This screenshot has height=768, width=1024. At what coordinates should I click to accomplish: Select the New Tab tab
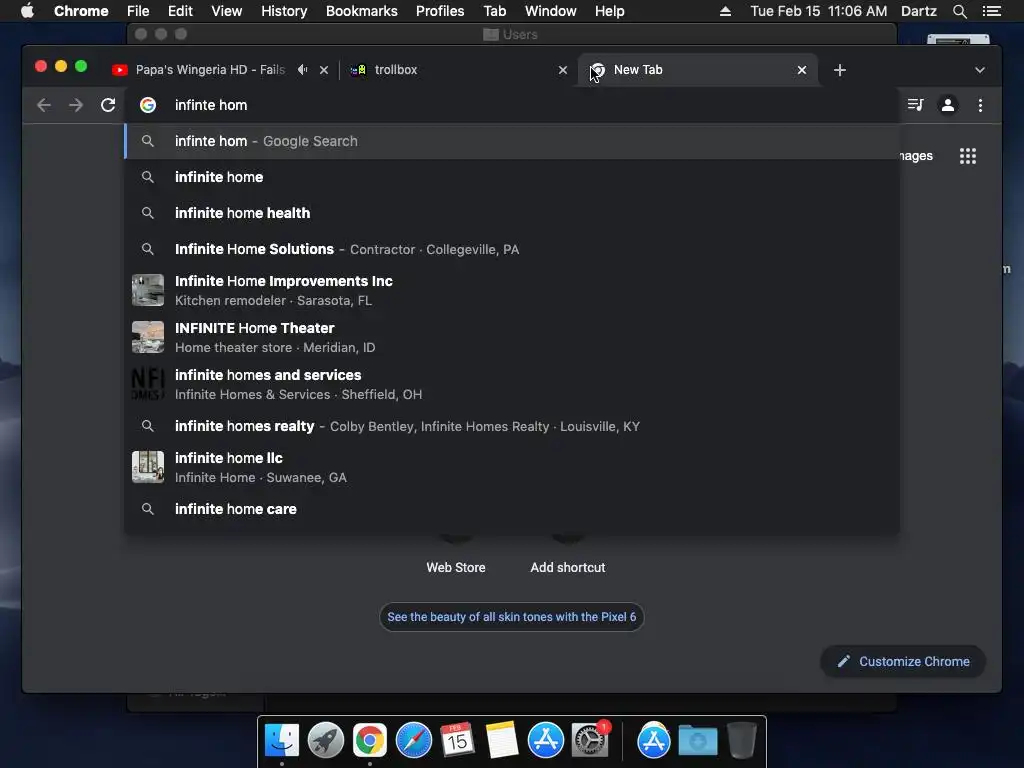tap(696, 70)
